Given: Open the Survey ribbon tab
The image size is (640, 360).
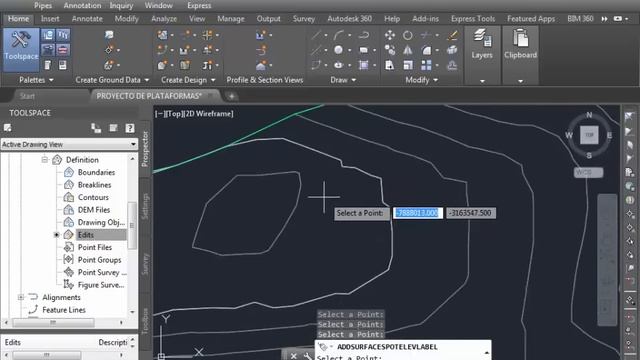Looking at the screenshot, I should pyautogui.click(x=304, y=19).
